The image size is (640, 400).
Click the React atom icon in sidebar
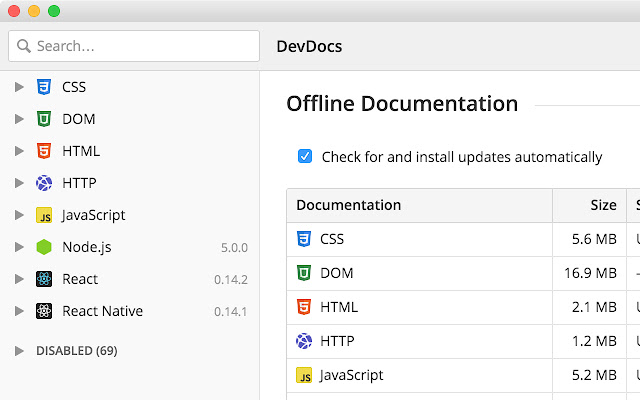pyautogui.click(x=44, y=279)
